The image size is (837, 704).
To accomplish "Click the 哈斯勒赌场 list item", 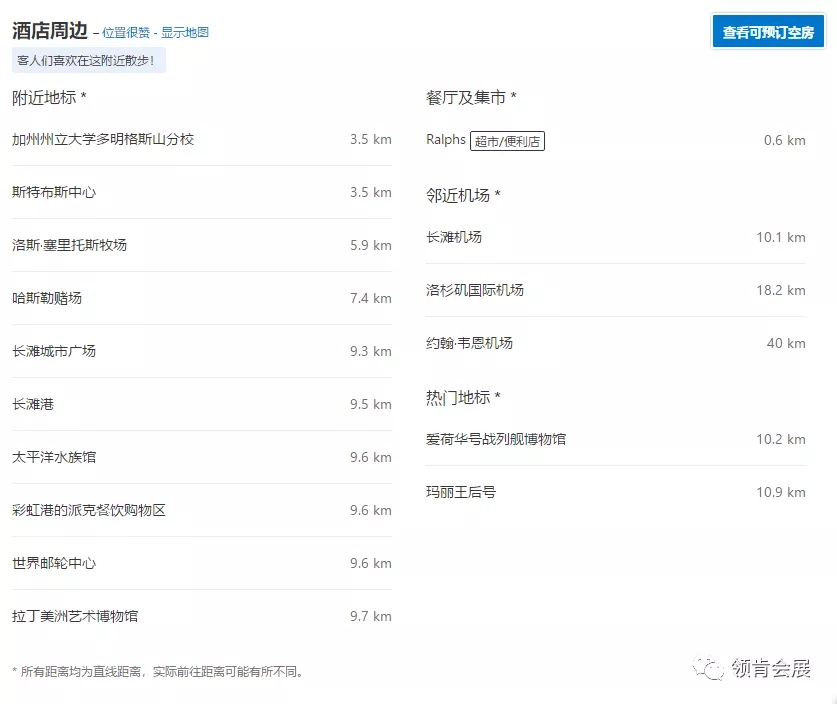I will (x=47, y=298).
